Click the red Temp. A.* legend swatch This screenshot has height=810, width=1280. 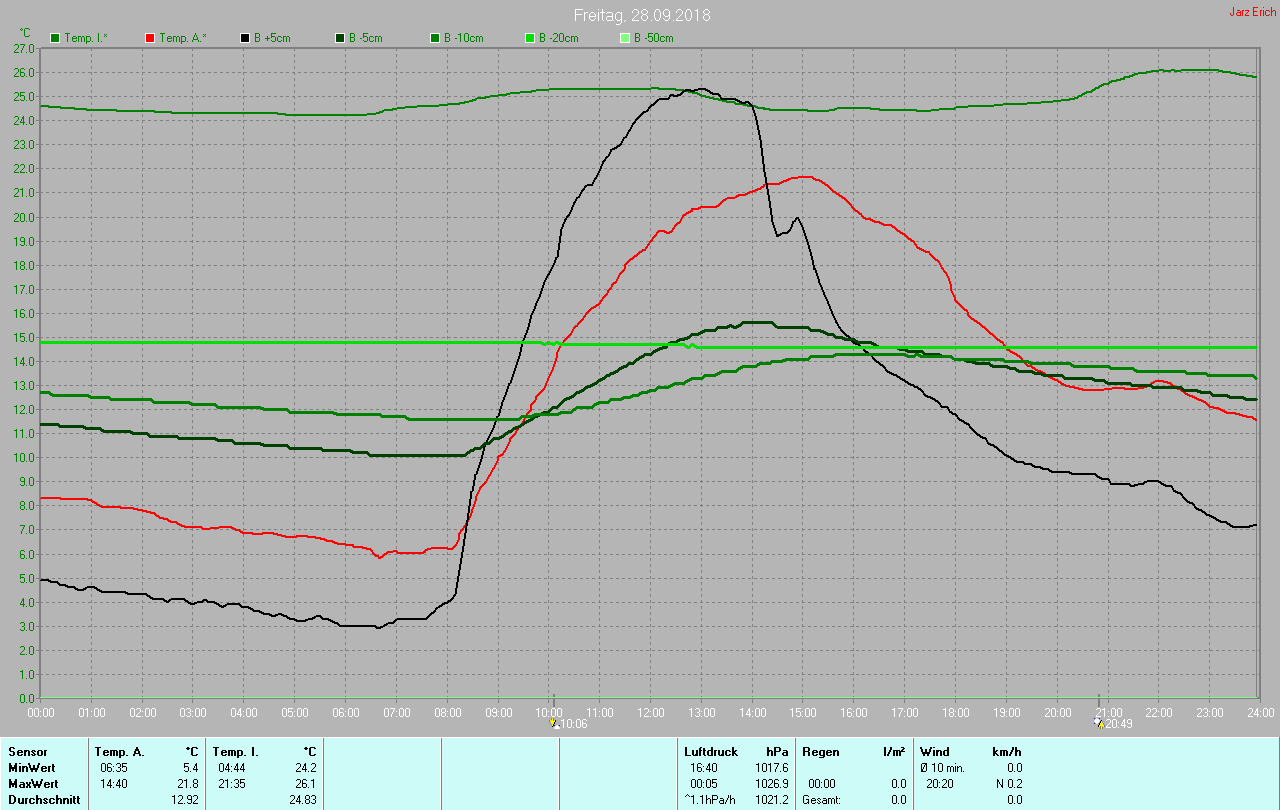150,38
